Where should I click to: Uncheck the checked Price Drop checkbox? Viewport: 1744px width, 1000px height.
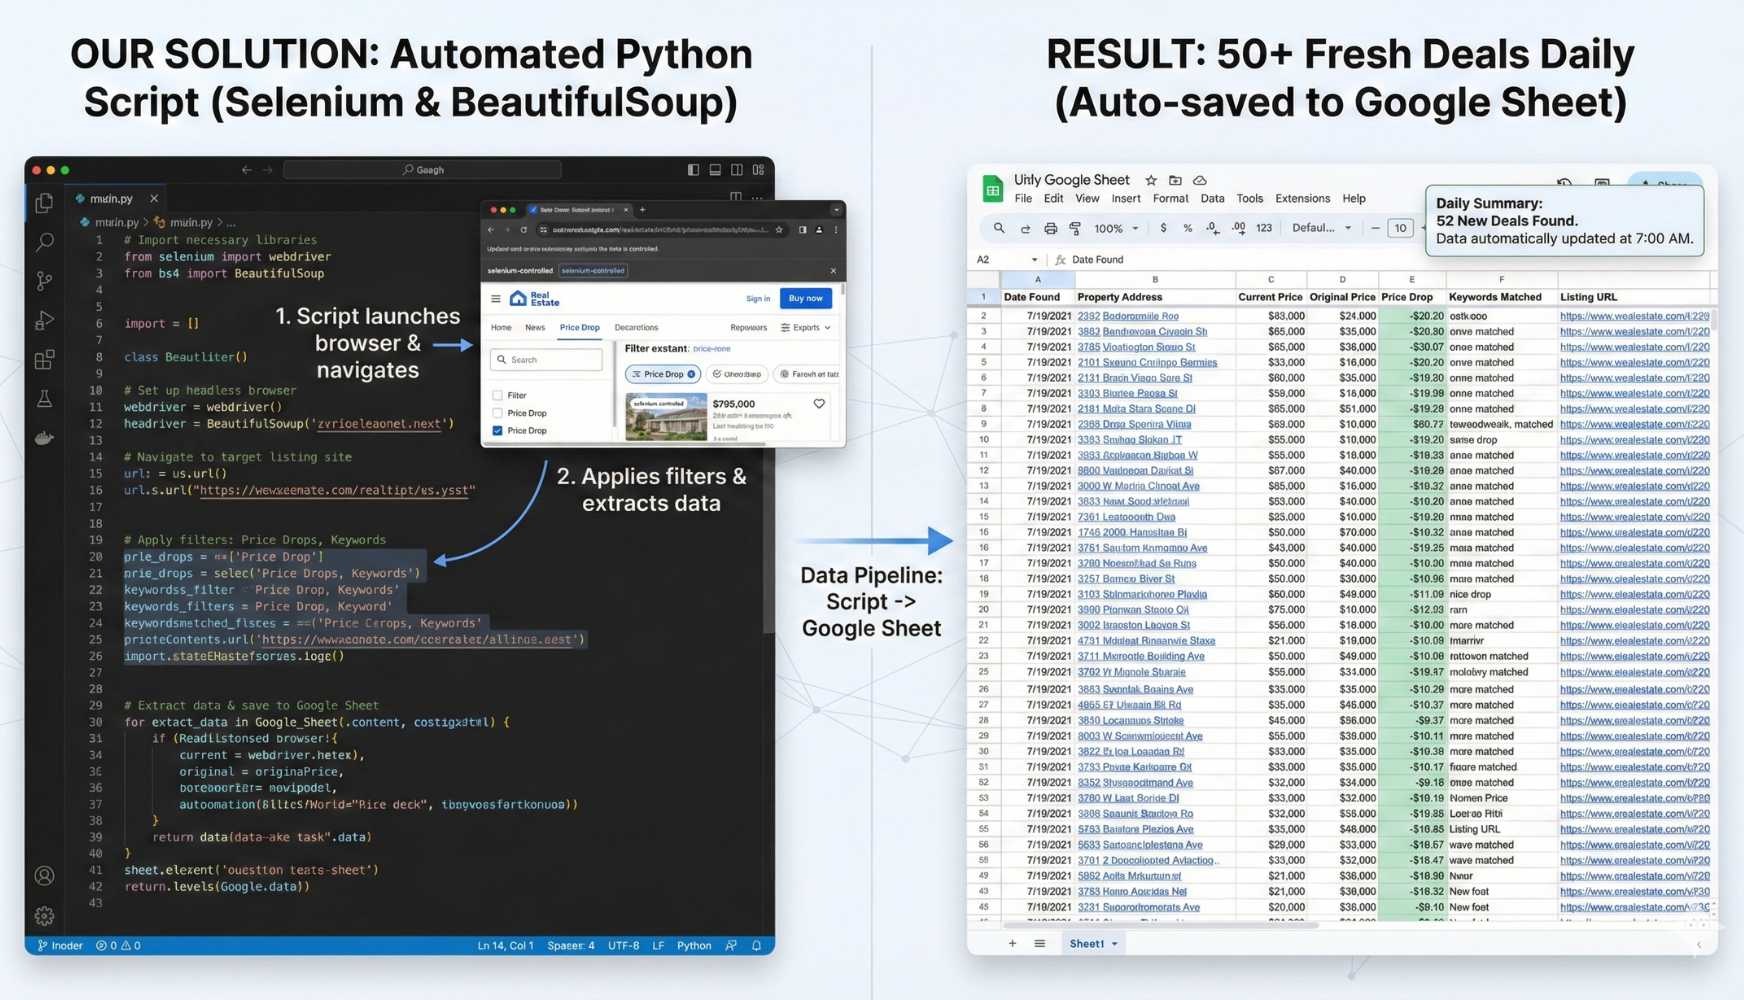point(497,431)
